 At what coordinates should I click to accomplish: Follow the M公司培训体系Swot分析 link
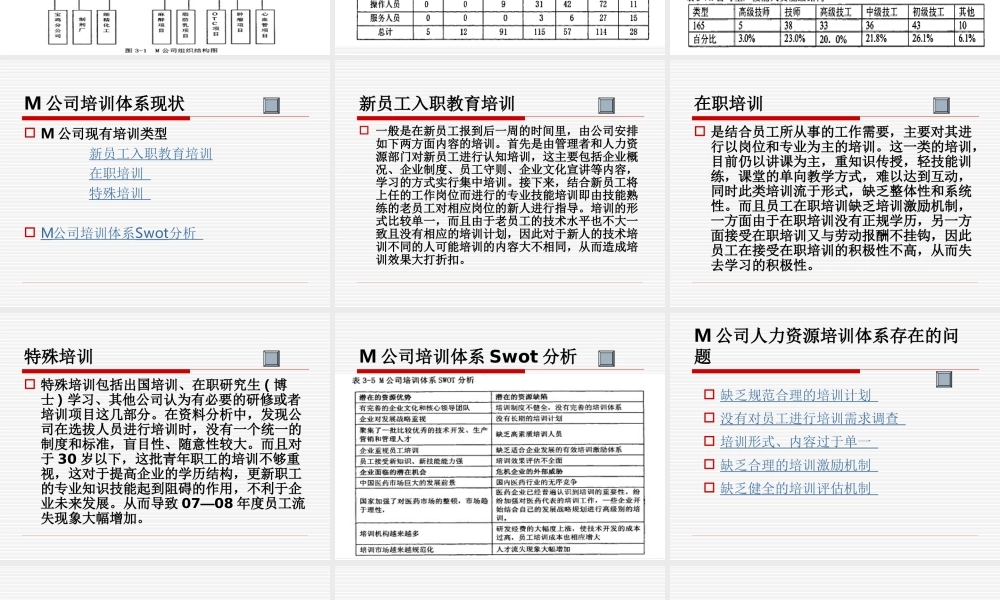(x=121, y=233)
